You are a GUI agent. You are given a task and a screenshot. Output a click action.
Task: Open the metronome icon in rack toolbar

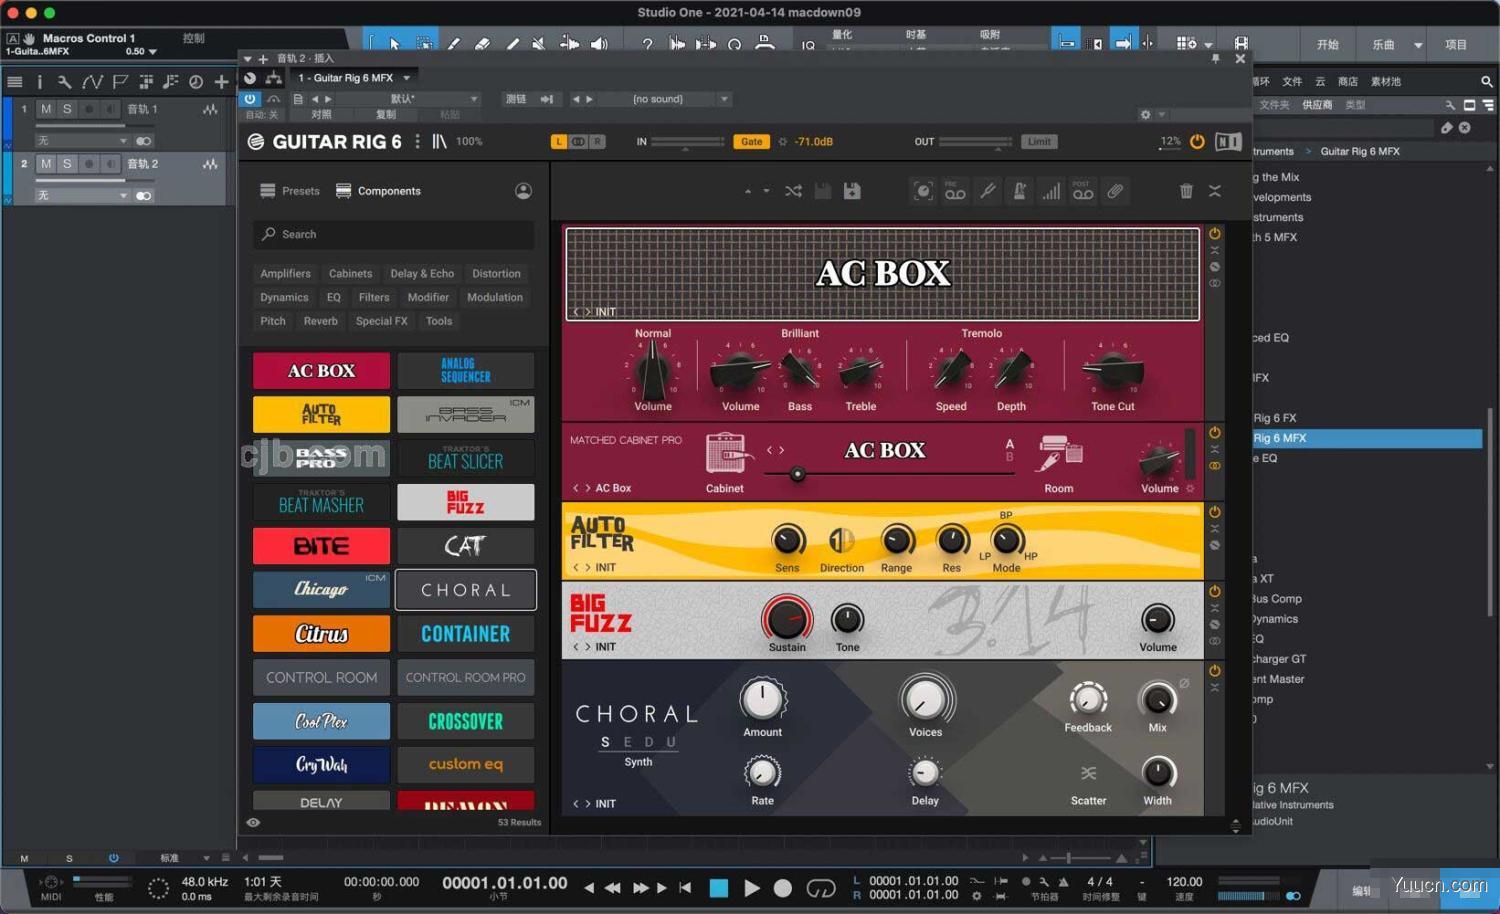(1019, 191)
